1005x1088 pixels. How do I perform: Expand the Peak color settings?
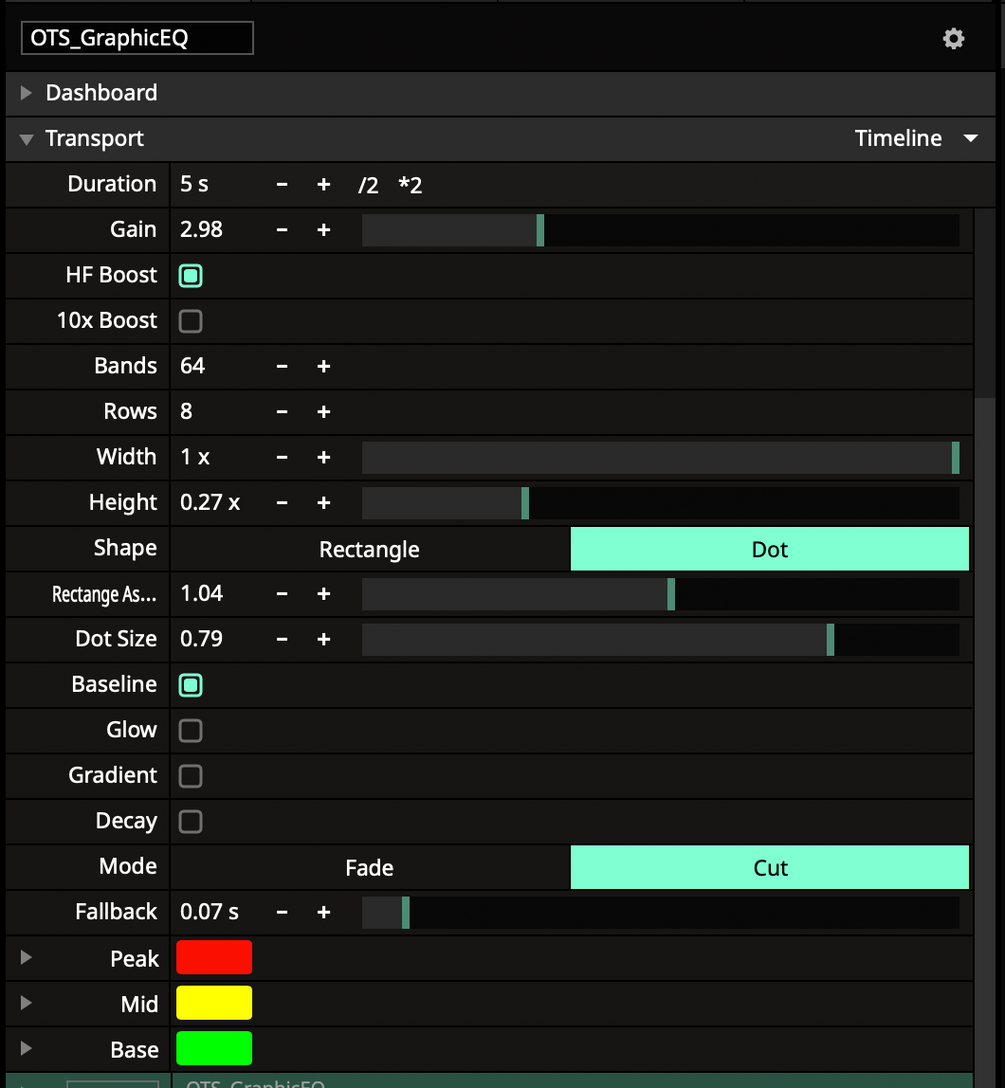pyautogui.click(x=26, y=958)
